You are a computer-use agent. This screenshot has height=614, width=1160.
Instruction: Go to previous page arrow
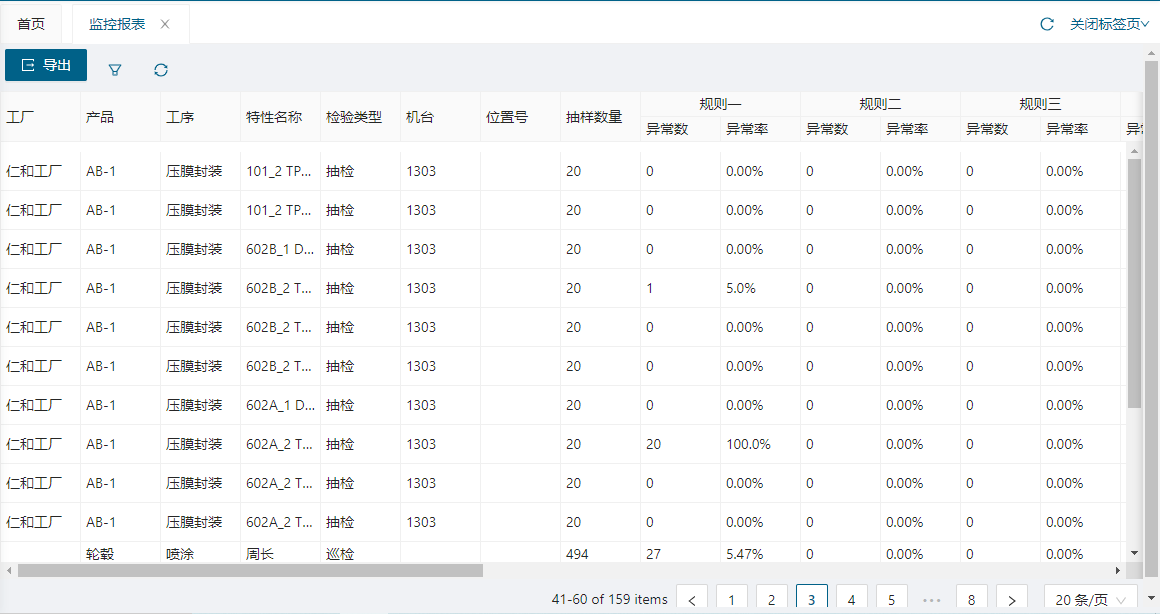(692, 599)
